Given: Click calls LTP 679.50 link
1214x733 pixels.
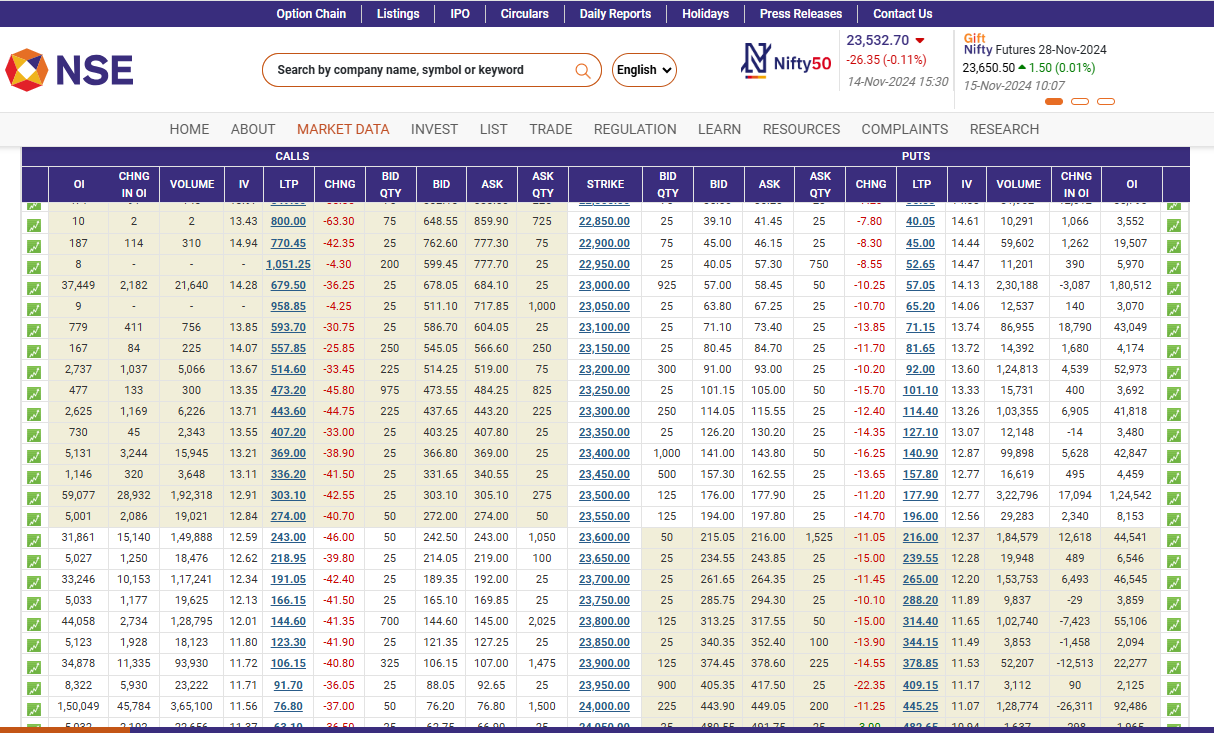Looking at the screenshot, I should (x=288, y=285).
